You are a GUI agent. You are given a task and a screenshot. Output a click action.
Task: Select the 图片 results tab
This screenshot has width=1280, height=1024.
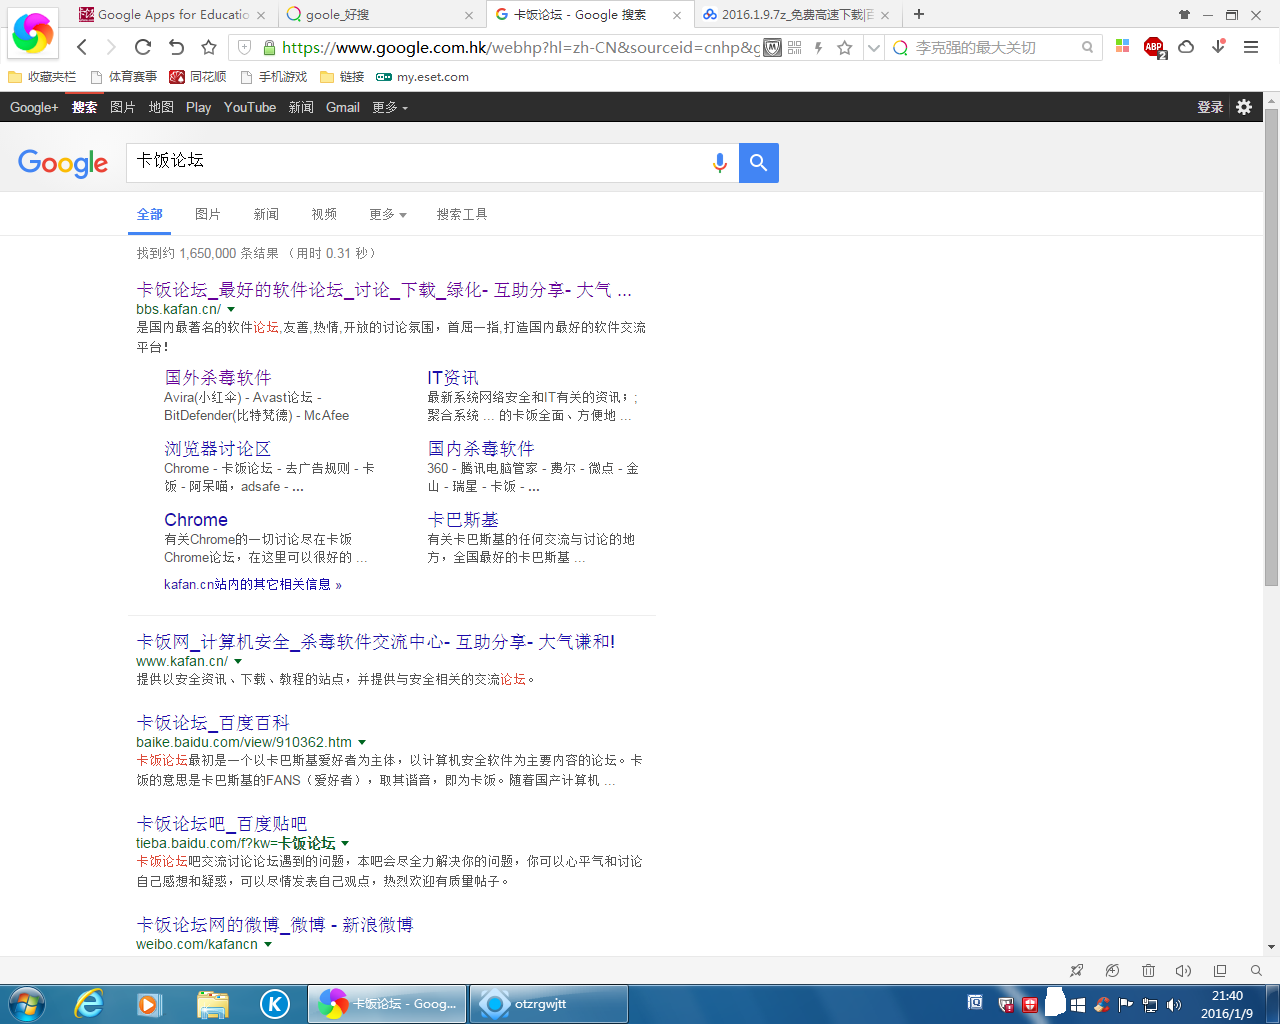[x=208, y=214]
